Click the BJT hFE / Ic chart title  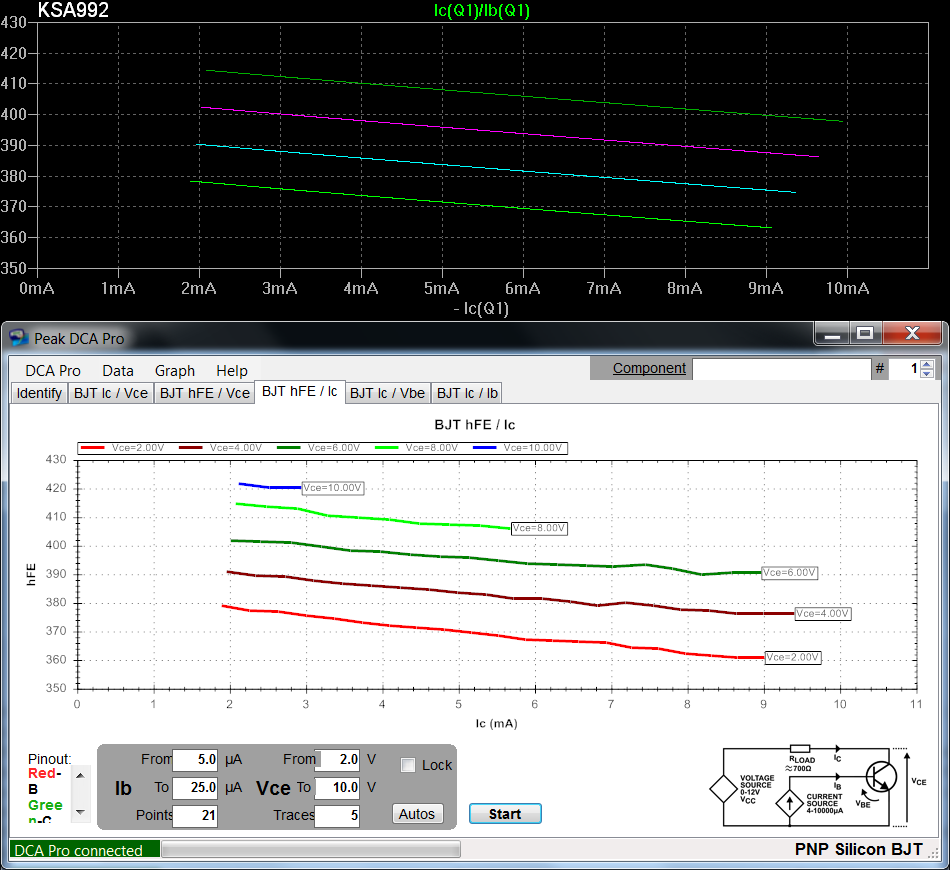tap(474, 425)
